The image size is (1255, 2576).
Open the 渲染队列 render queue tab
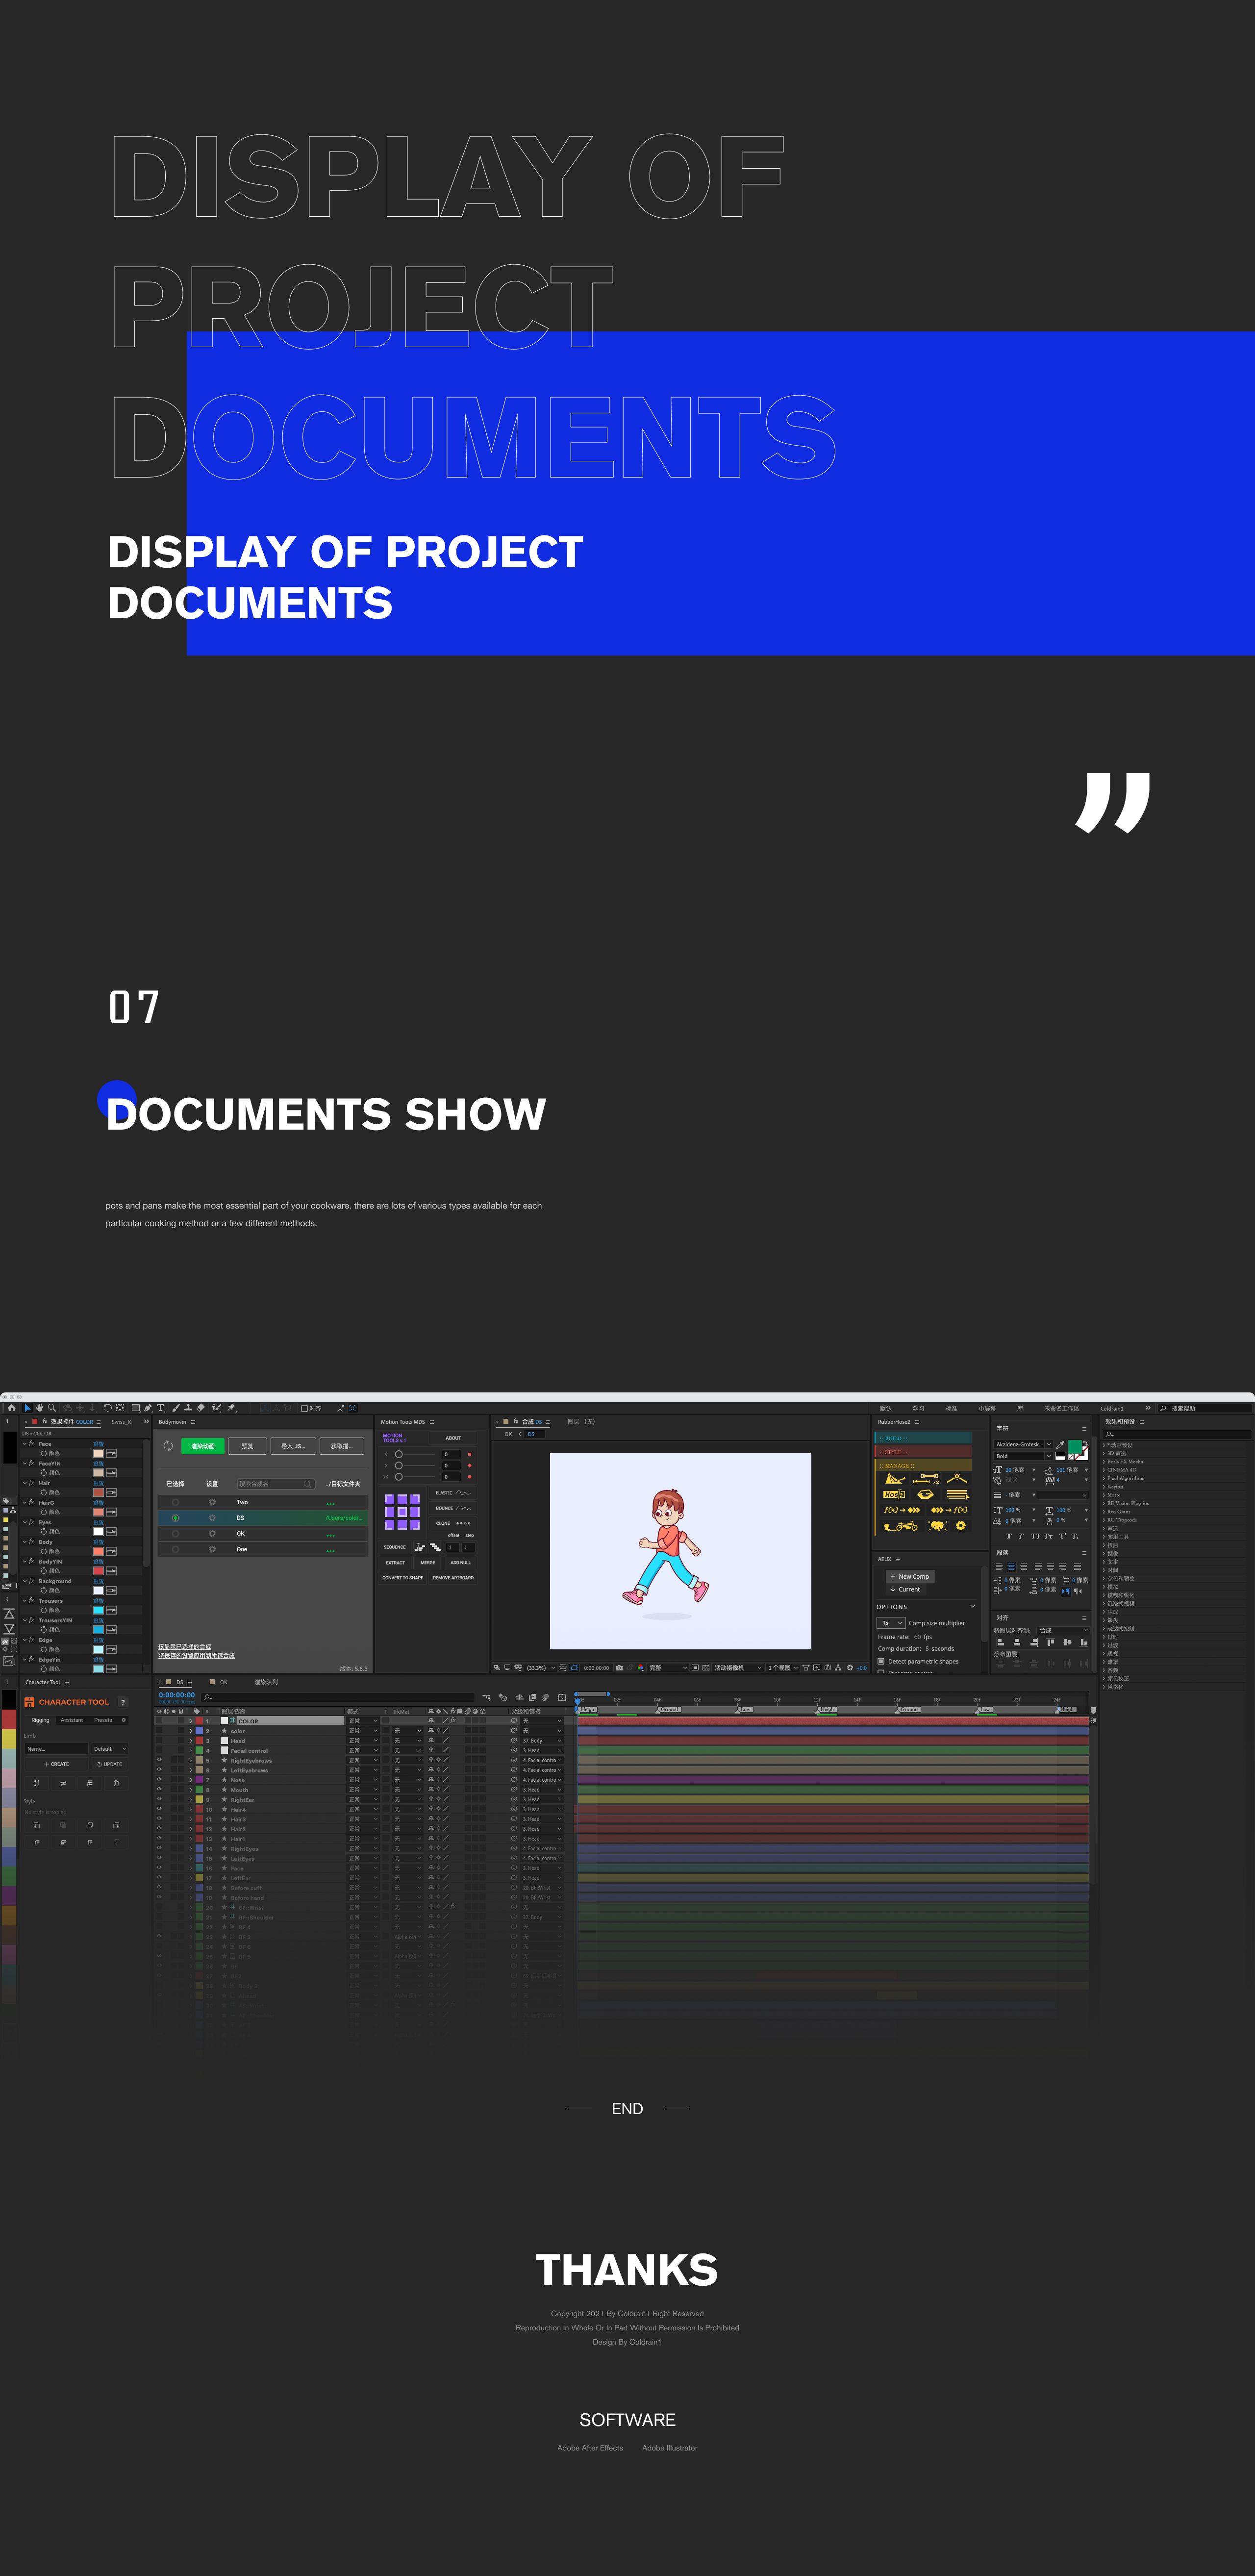pos(266,1682)
